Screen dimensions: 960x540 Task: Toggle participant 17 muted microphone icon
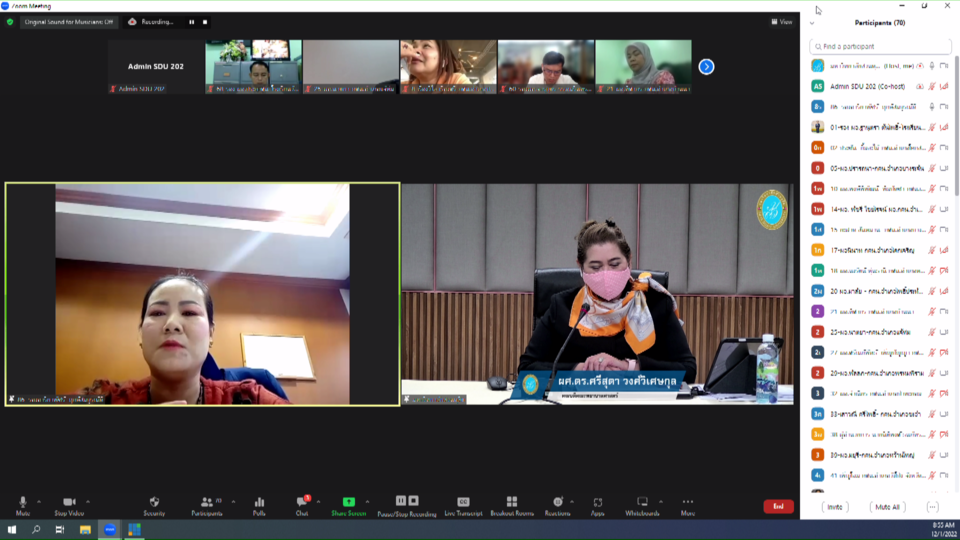point(932,250)
